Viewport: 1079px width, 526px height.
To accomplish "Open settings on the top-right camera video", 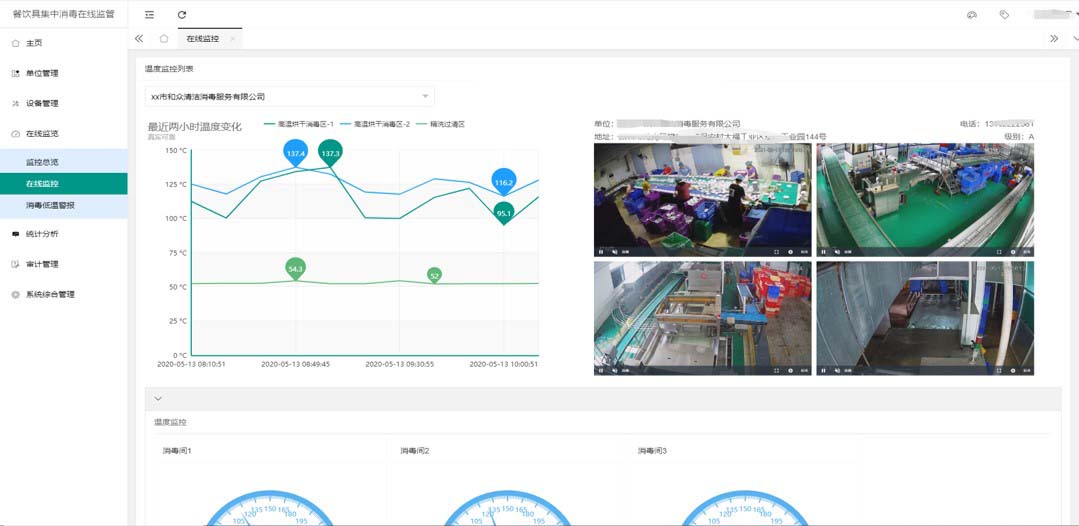I will tap(1013, 252).
